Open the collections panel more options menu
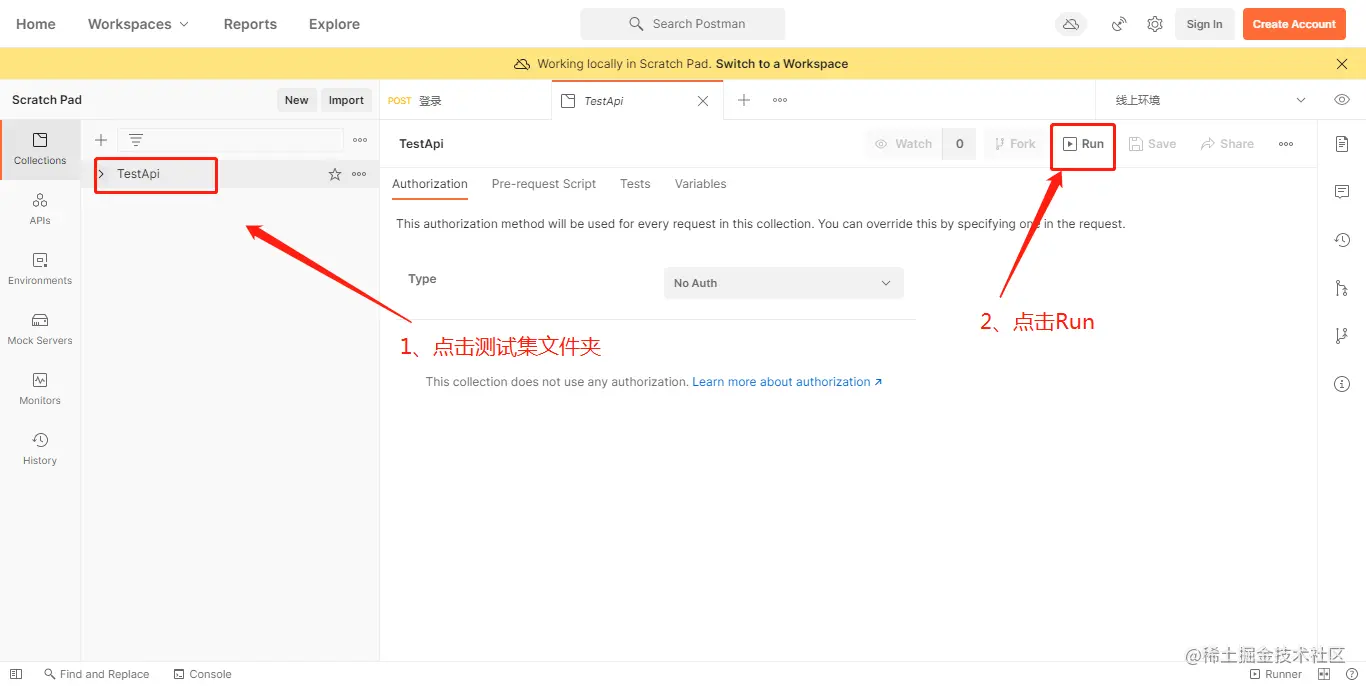The height and width of the screenshot is (686, 1366). coord(360,140)
